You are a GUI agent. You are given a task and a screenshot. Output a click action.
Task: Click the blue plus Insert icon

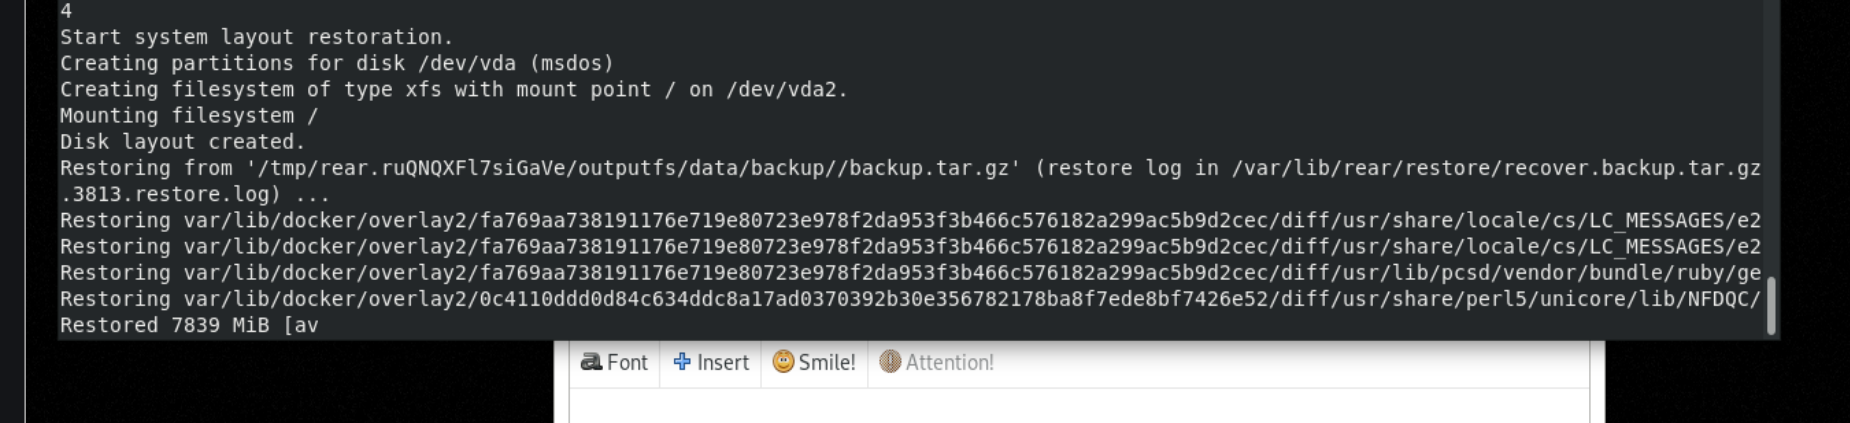click(x=682, y=362)
